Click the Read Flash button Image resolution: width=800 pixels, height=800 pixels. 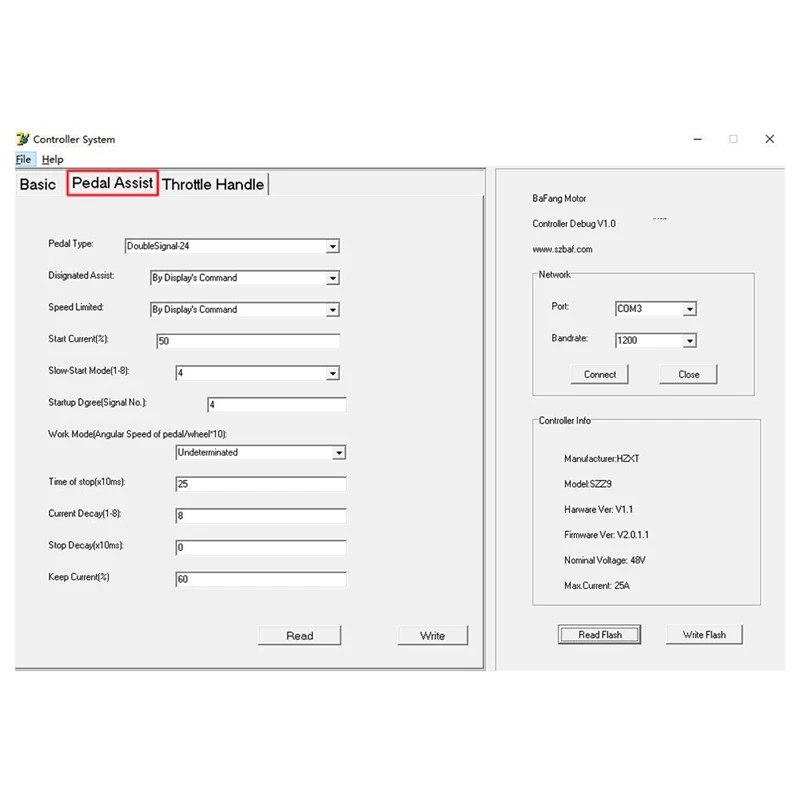(599, 635)
